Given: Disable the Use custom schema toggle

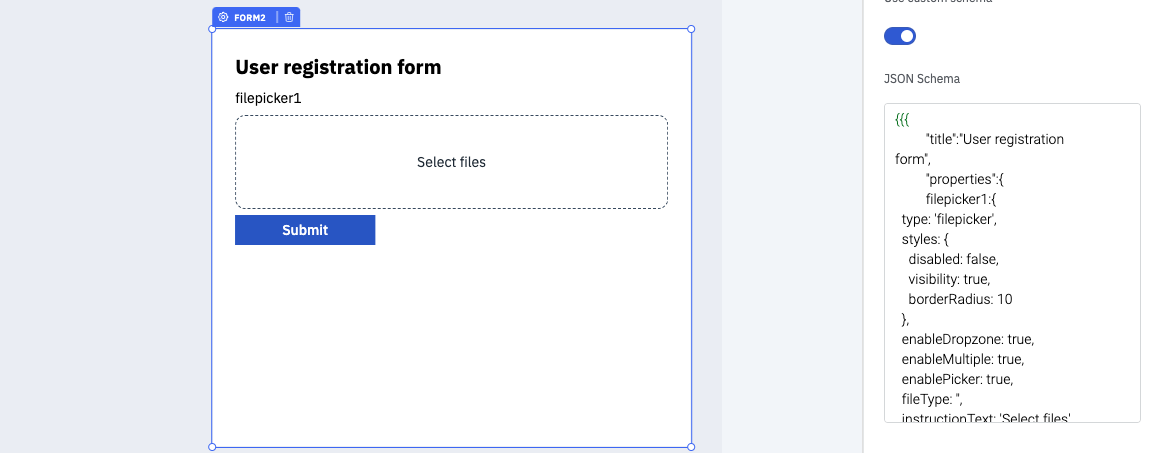Looking at the screenshot, I should coord(900,36).
